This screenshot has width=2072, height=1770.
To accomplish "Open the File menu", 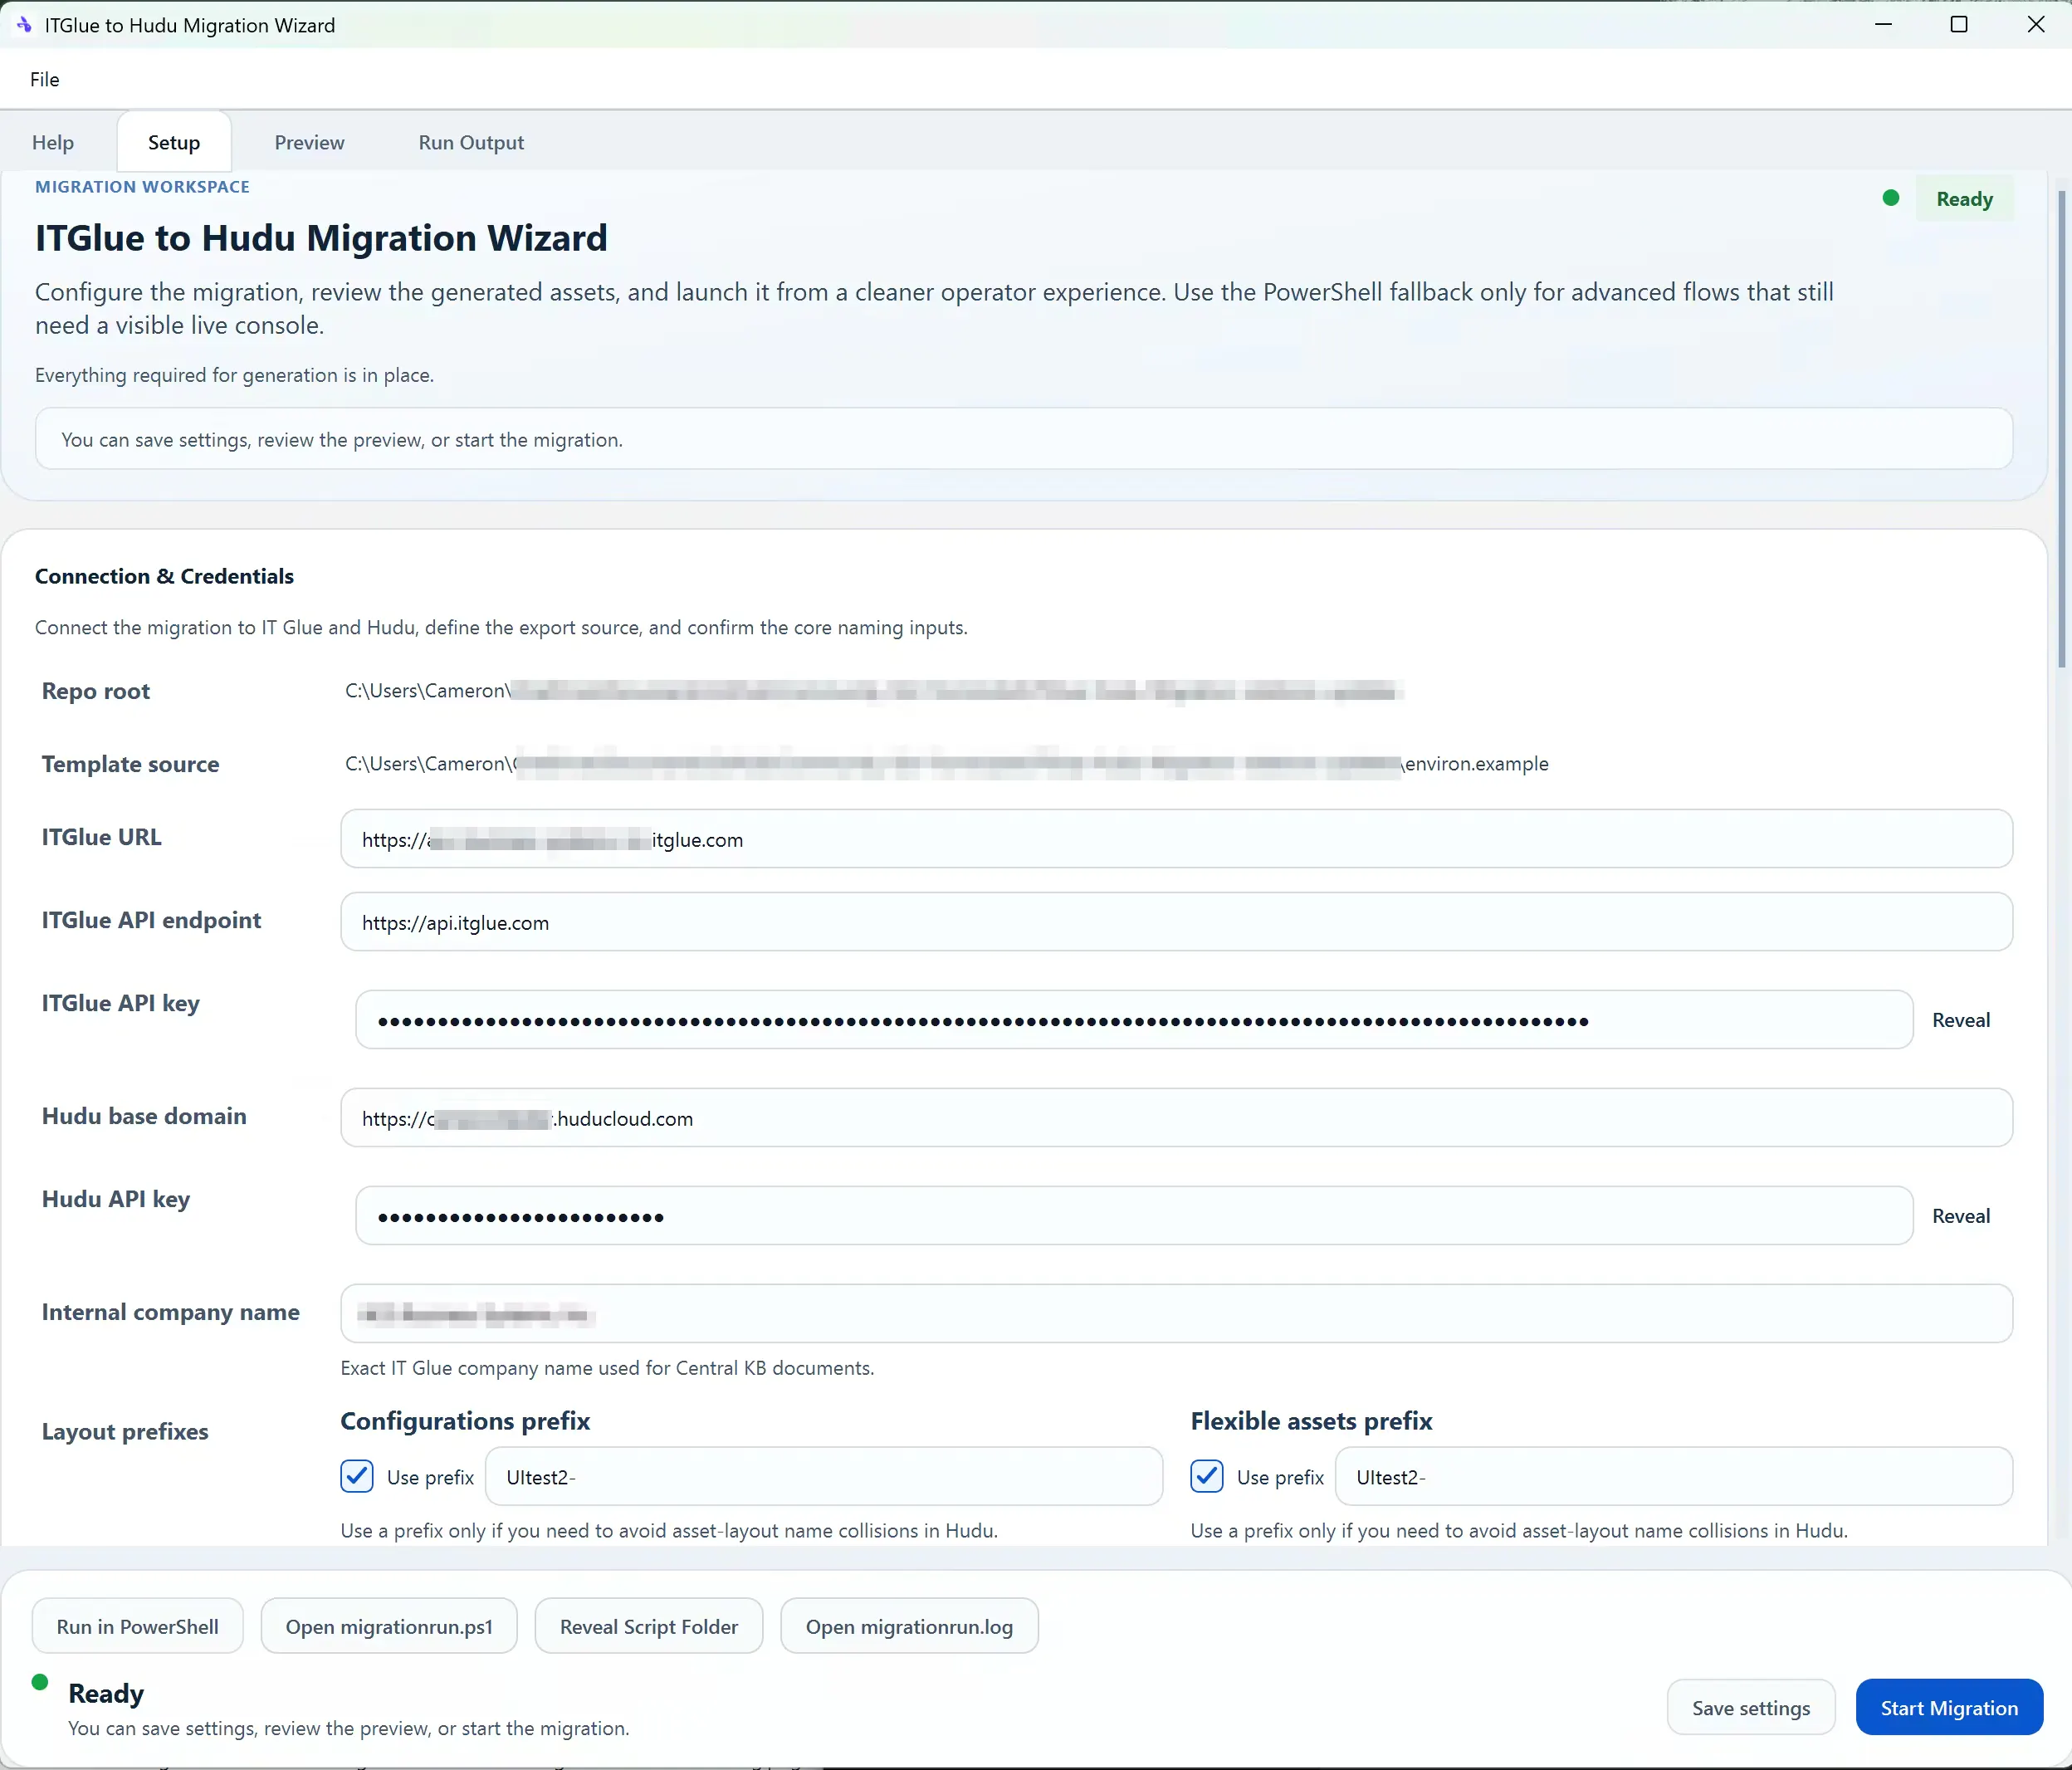I will 44,79.
